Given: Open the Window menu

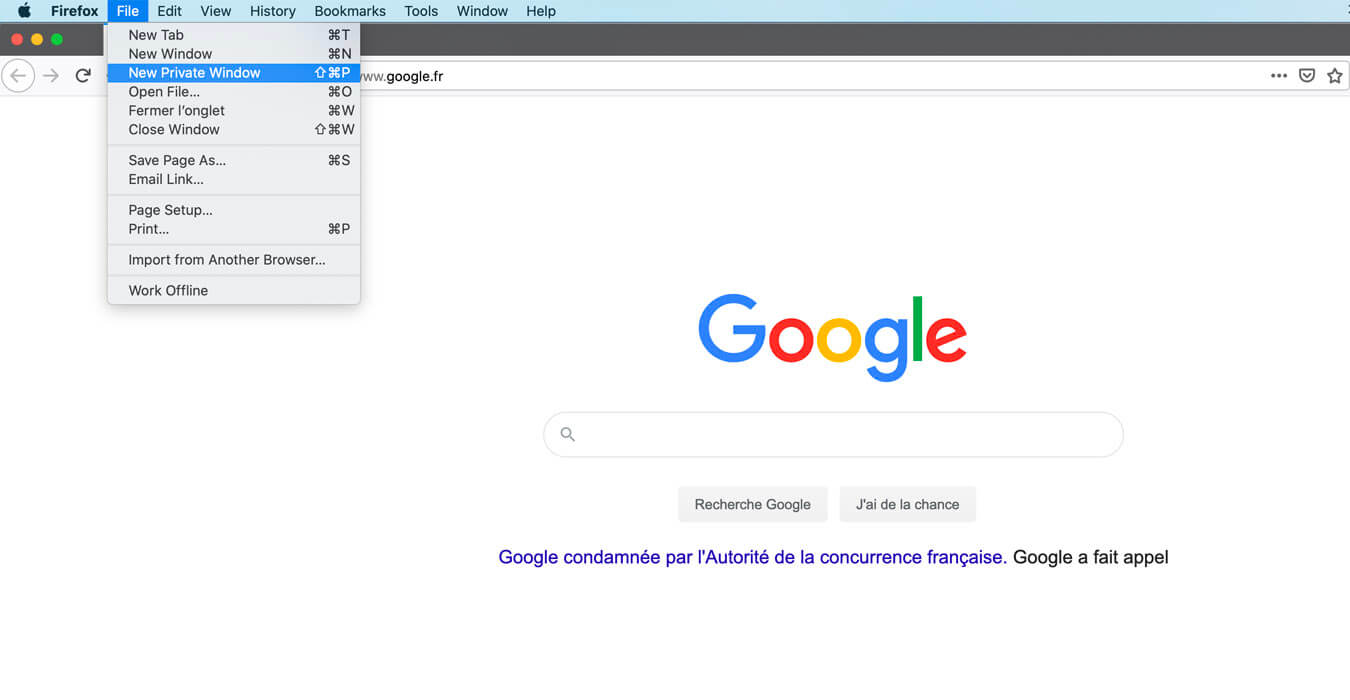Looking at the screenshot, I should coord(482,11).
